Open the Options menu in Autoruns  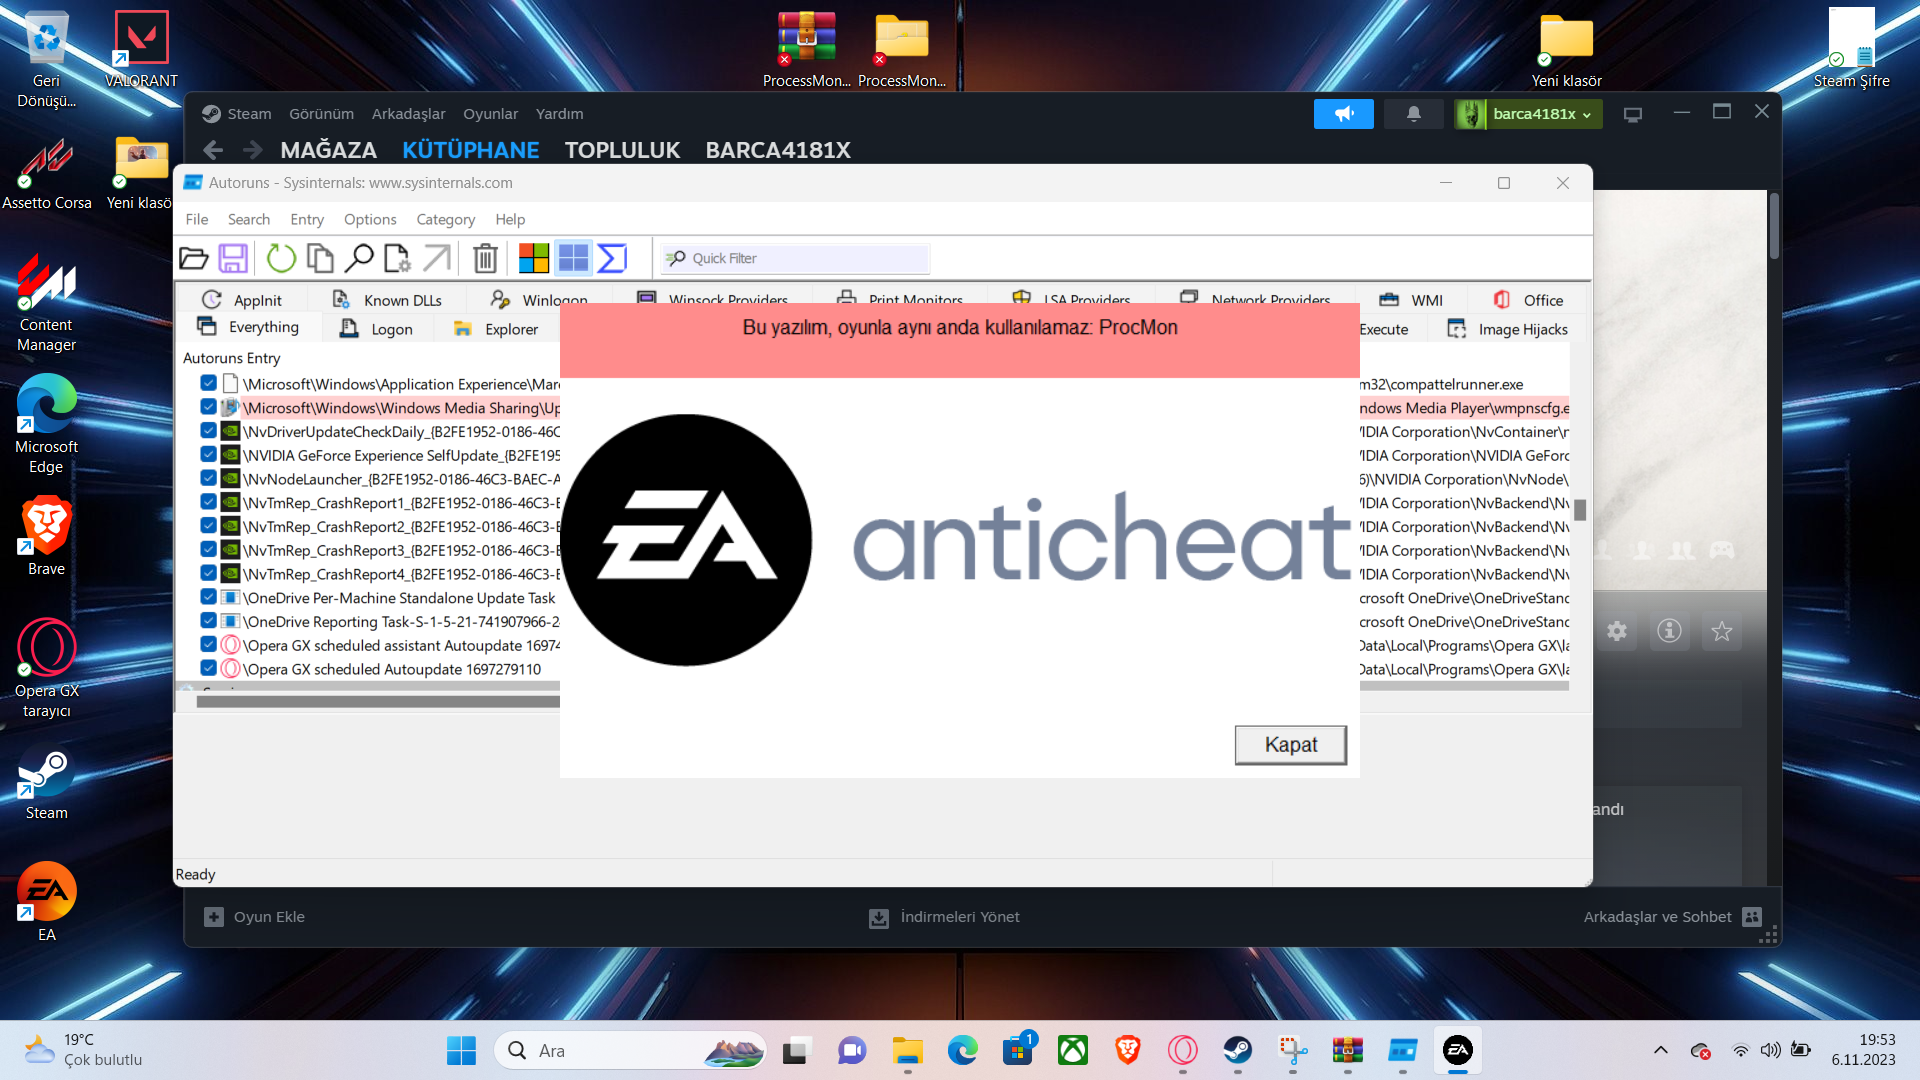point(370,219)
